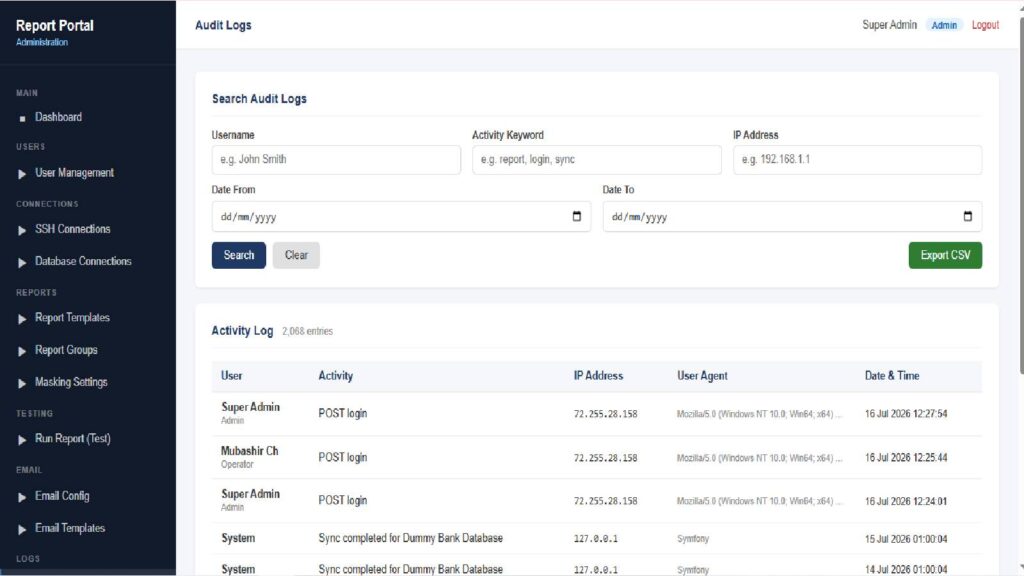Click the blue Search button
1024x576 pixels.
coord(238,255)
